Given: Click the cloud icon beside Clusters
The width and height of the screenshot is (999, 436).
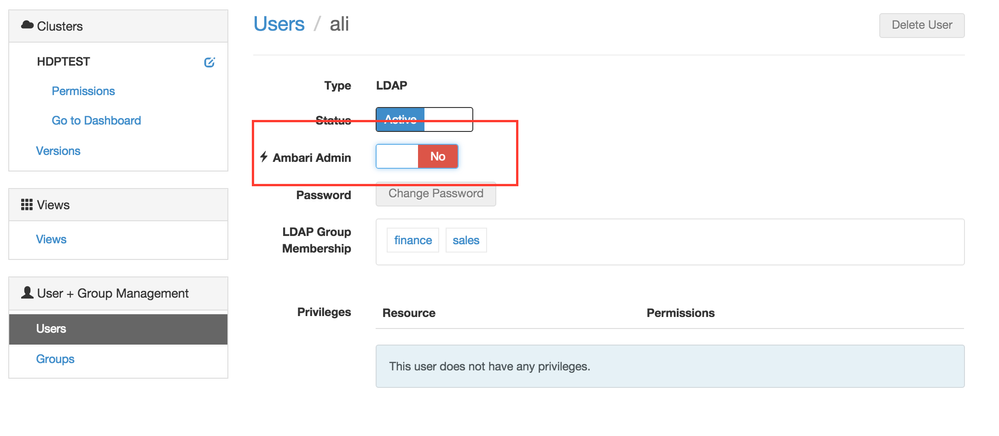Looking at the screenshot, I should tap(27, 25).
